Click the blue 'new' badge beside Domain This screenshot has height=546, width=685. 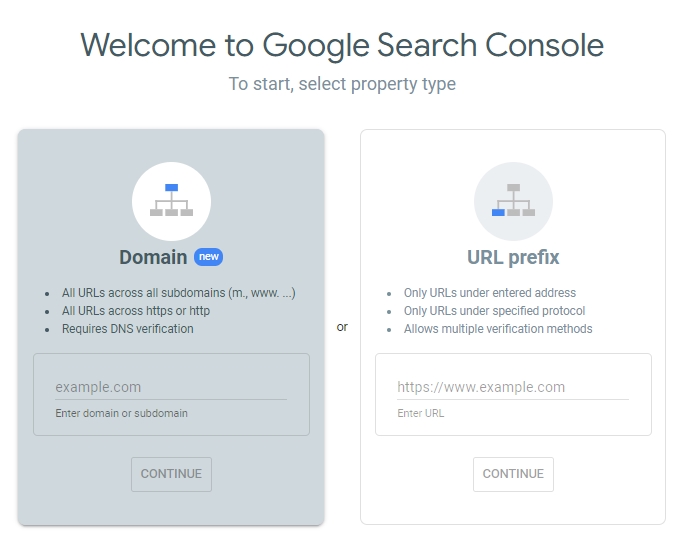208,257
